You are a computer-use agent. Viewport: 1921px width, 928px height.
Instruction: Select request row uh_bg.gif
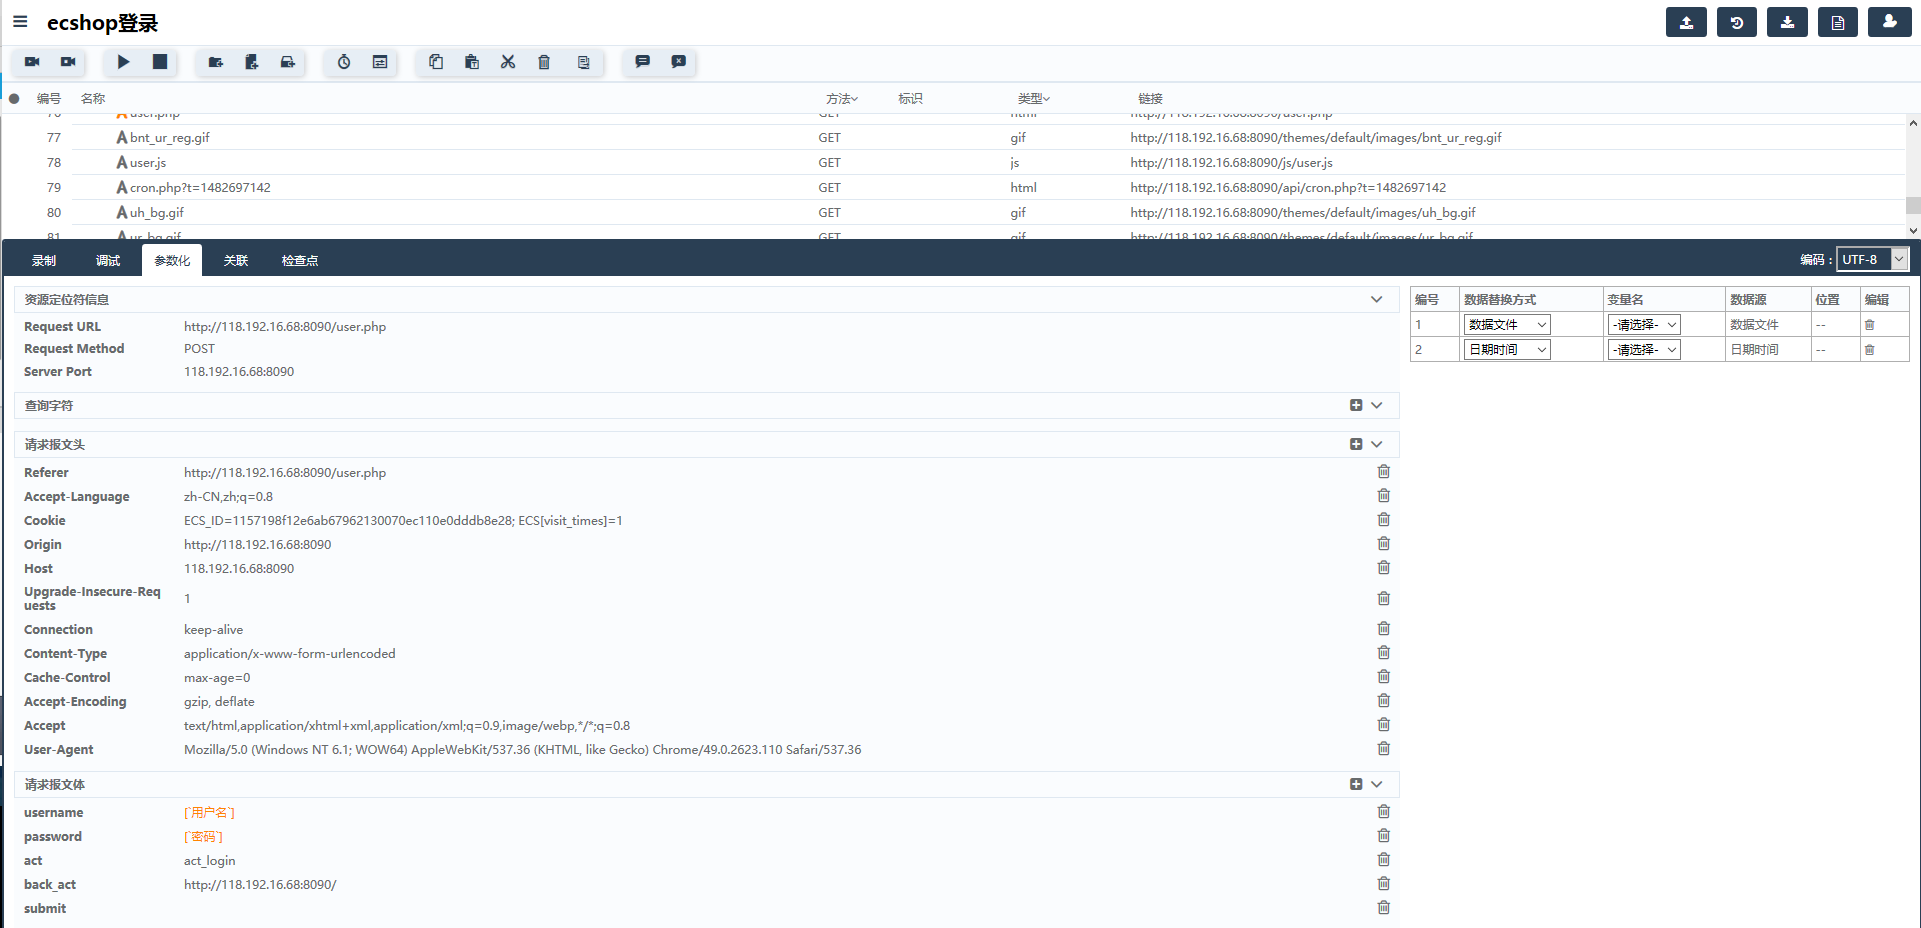point(953,213)
